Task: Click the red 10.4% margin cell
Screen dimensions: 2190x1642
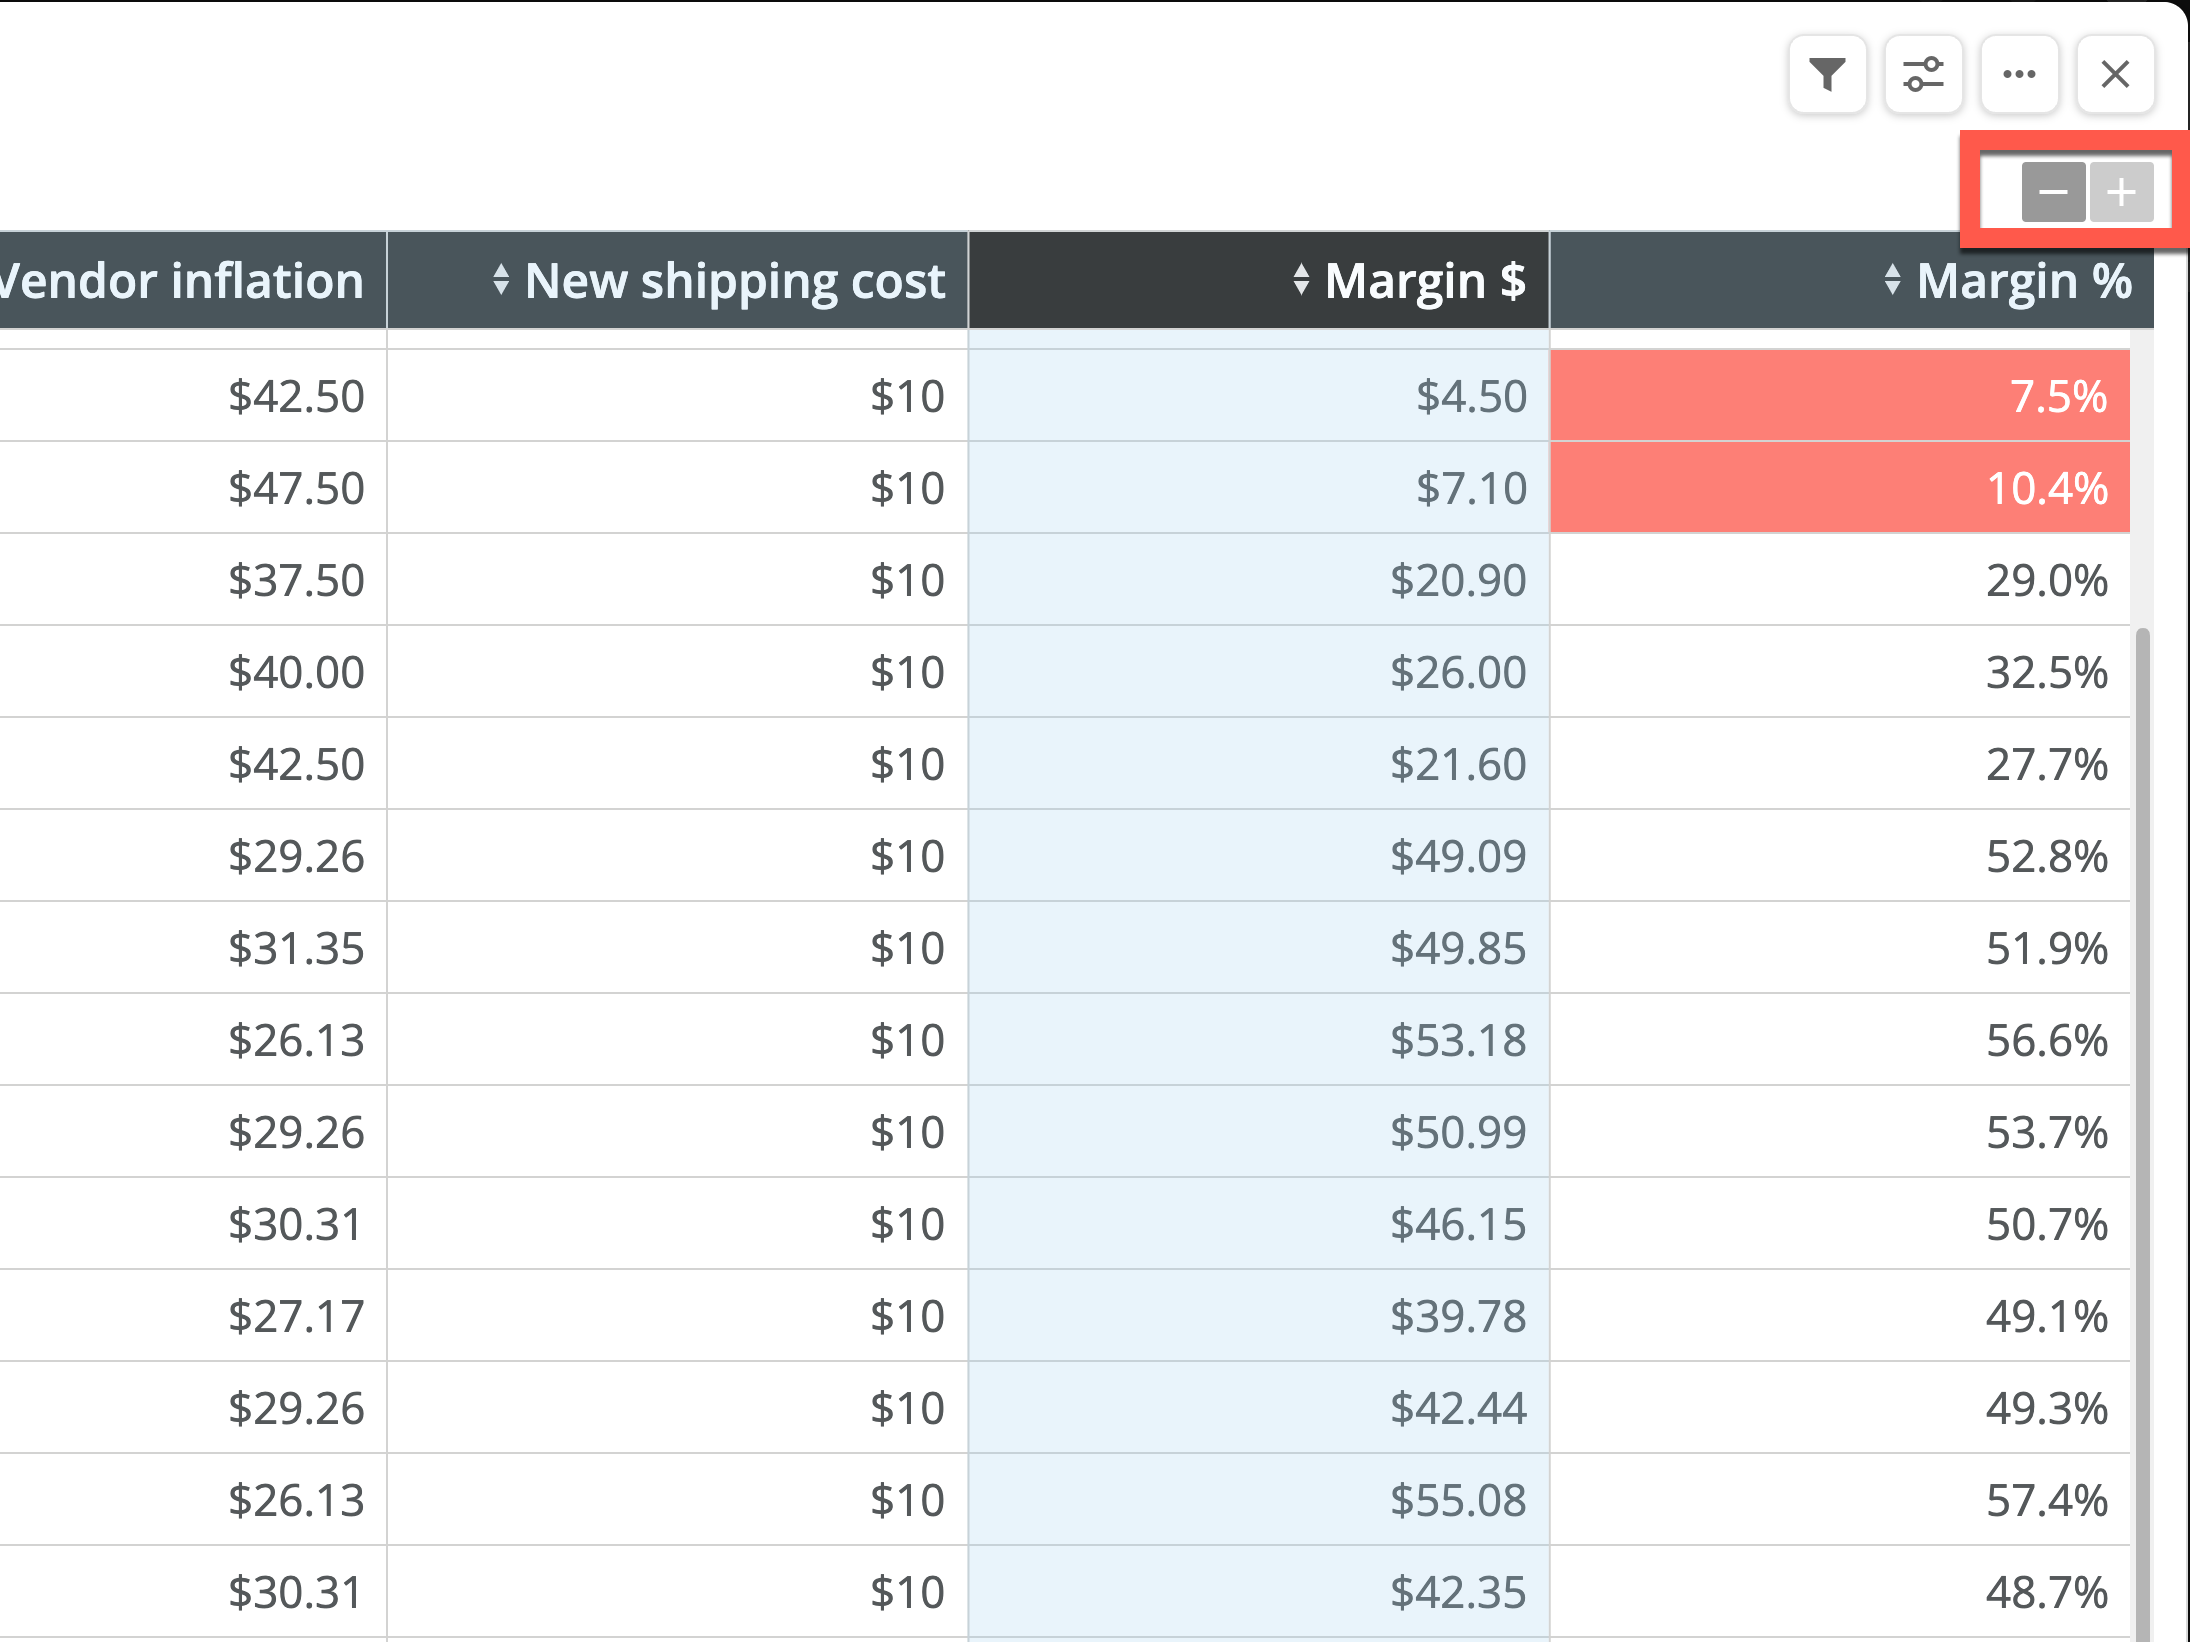Action: [x=1840, y=488]
